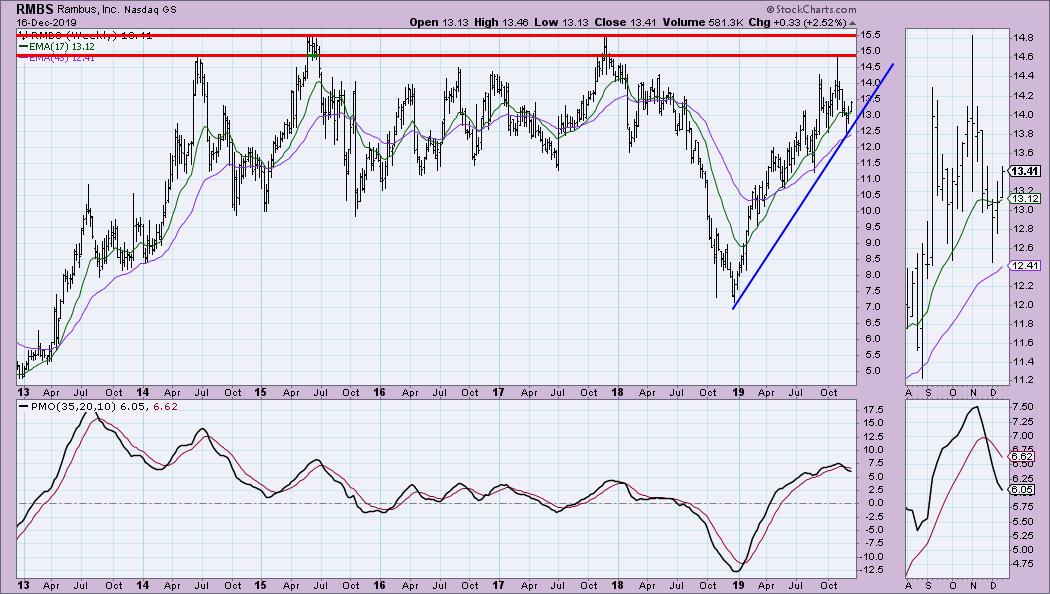Click year 18 on the price panel time axis
1050x594 pixels.
[617, 392]
